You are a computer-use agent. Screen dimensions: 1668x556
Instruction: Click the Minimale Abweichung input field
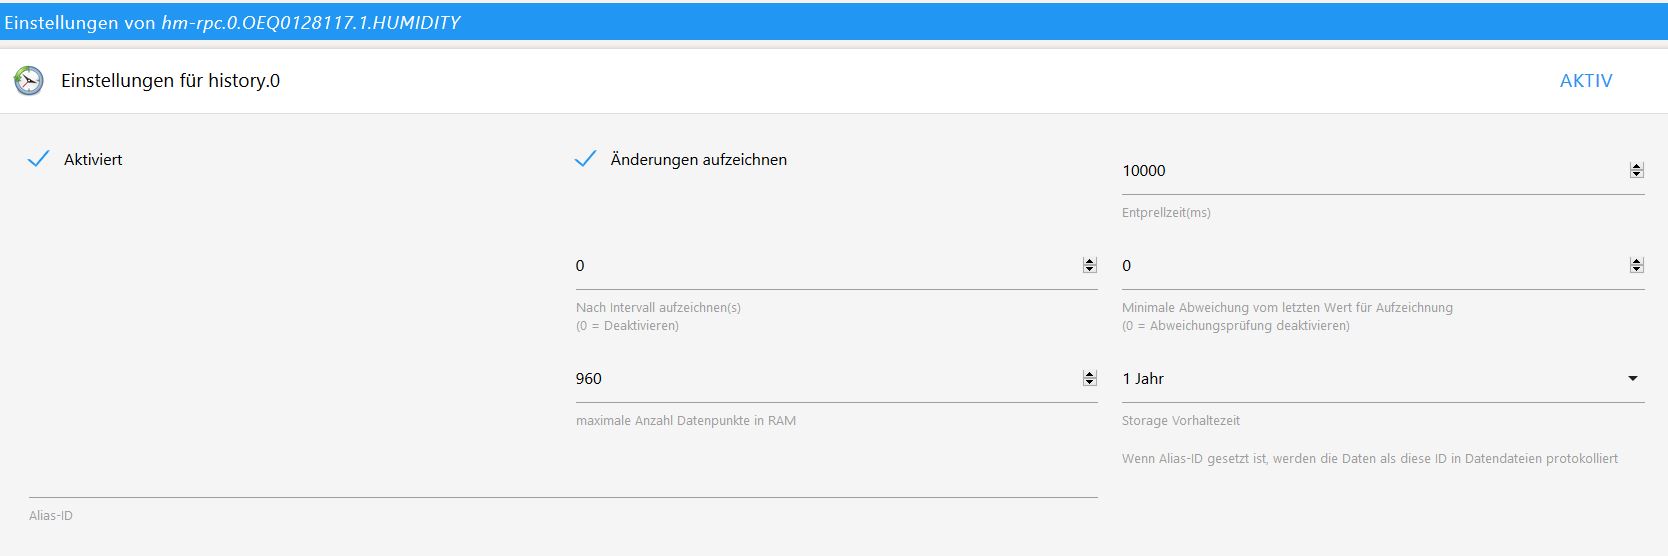(1370, 266)
